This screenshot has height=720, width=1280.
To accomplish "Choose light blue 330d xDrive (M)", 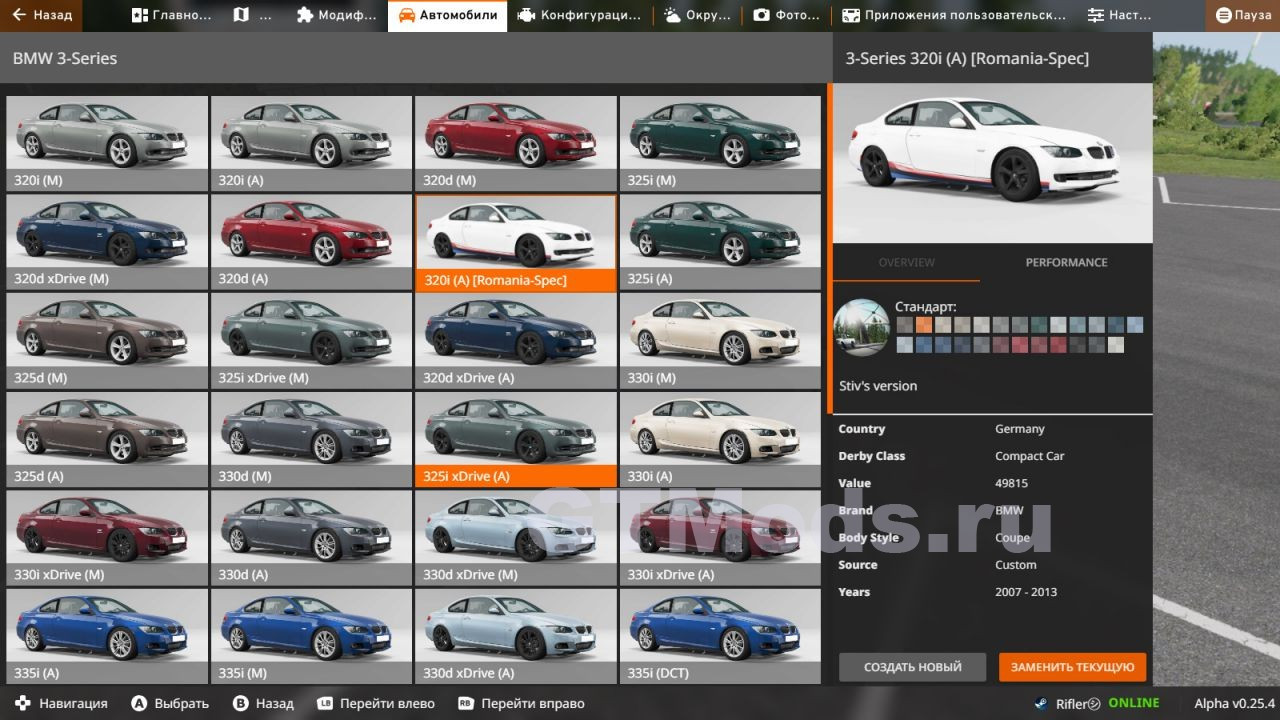I will coord(515,537).
